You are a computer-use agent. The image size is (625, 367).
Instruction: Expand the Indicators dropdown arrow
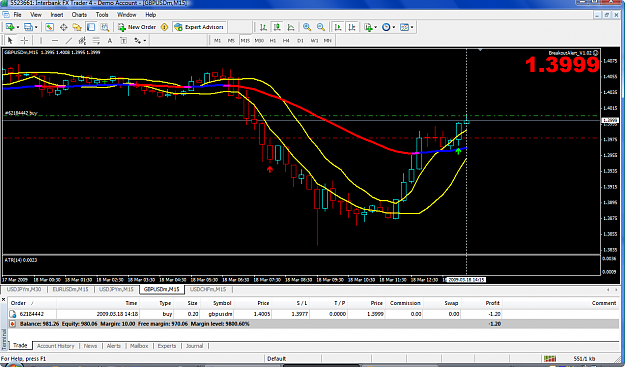coord(375,27)
